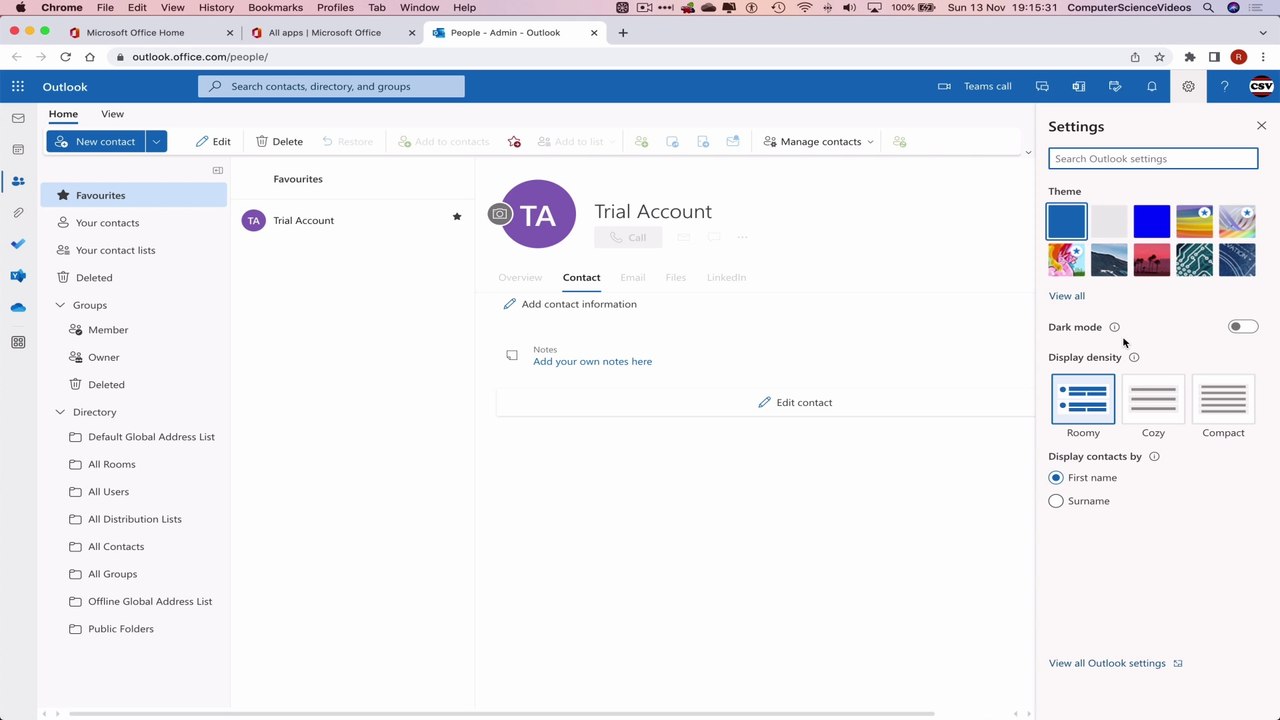Image resolution: width=1280 pixels, height=720 pixels.
Task: Toggle Dark mode switch
Action: coord(1243,327)
